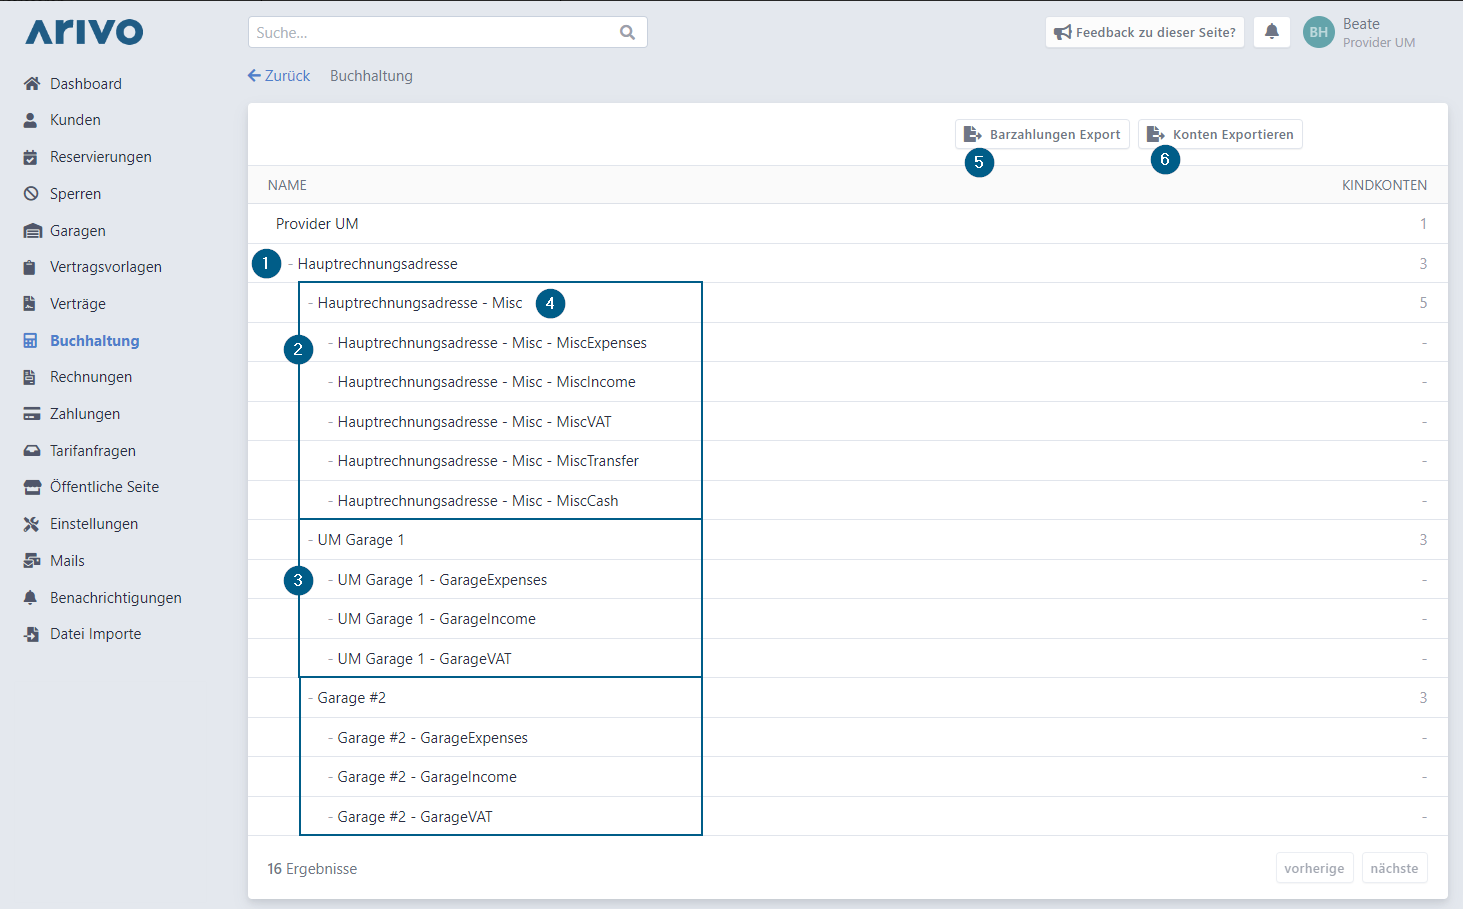
Task: Click the BH user avatar
Action: coord(1318,32)
